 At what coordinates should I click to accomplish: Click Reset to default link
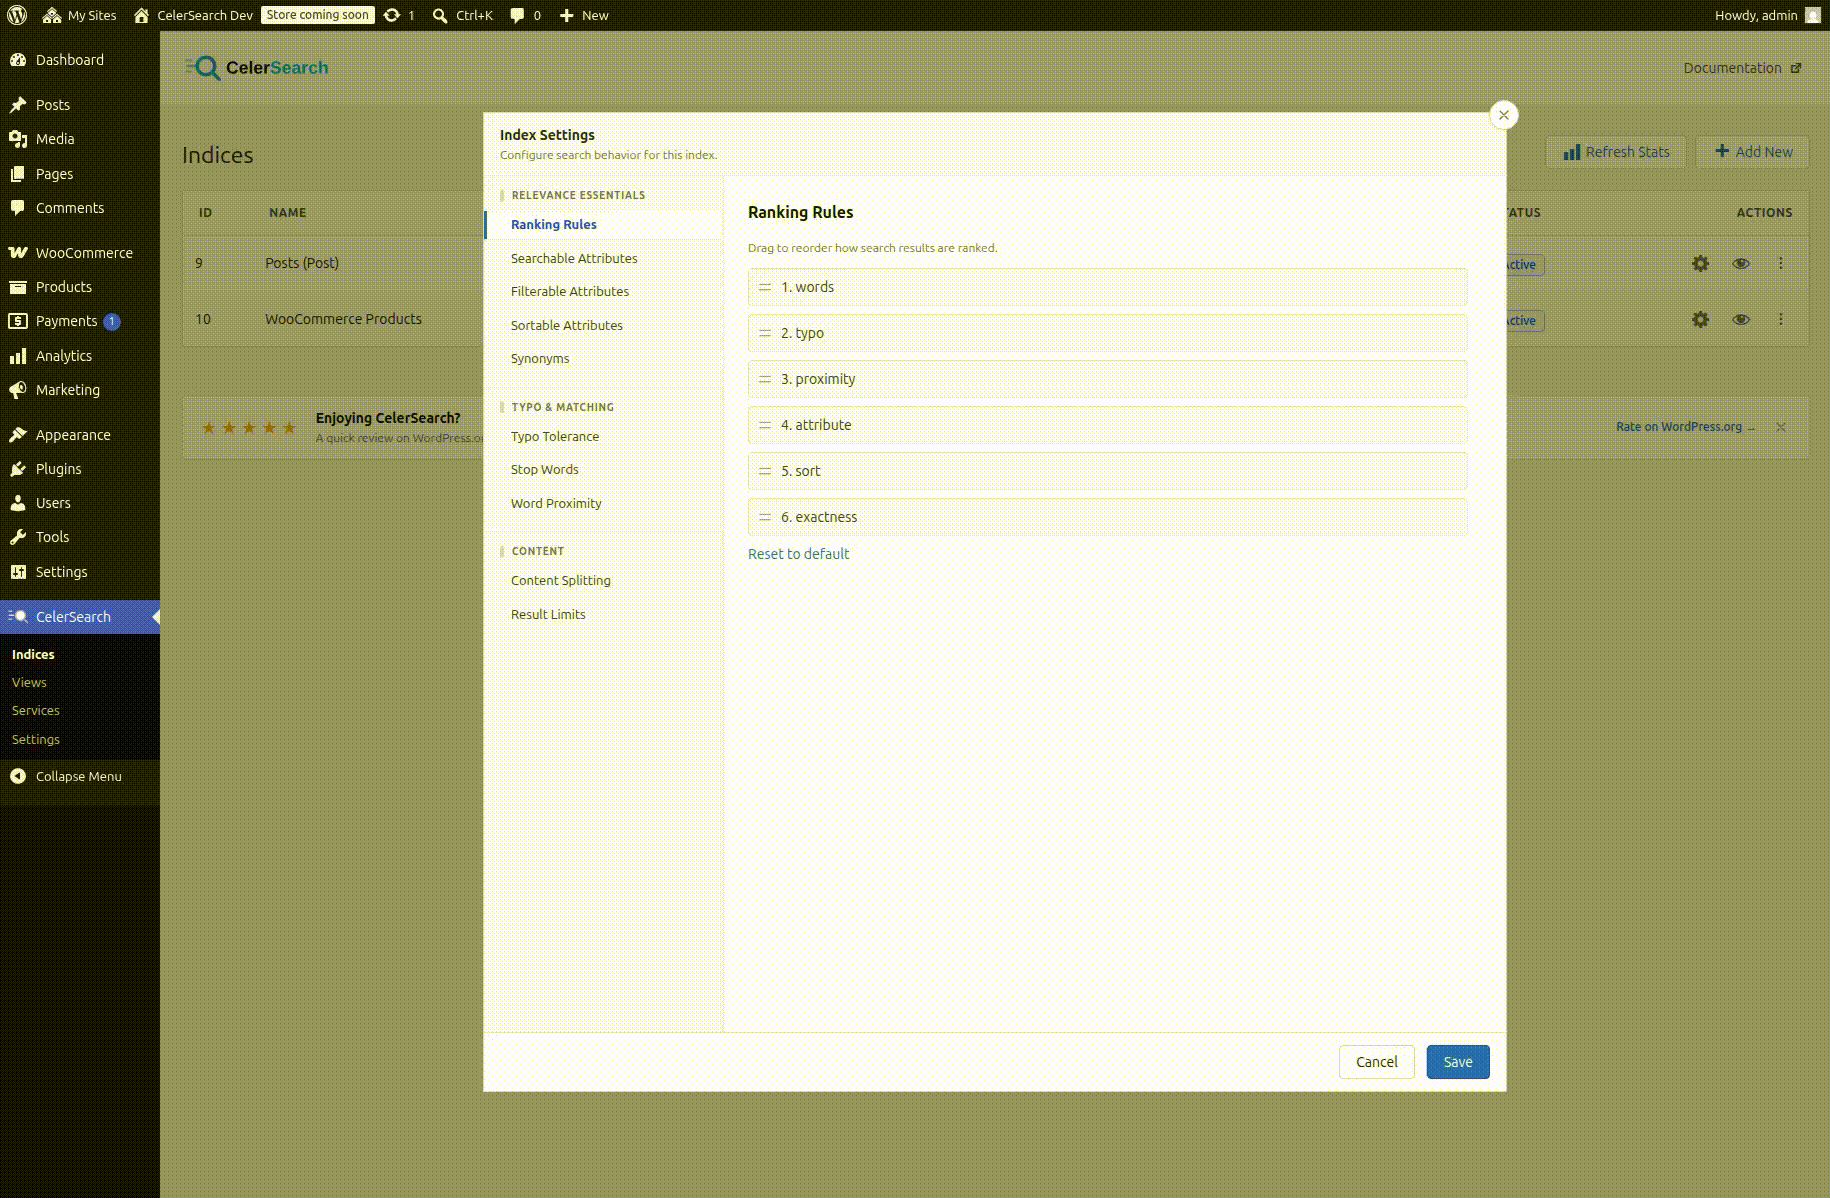coord(798,554)
